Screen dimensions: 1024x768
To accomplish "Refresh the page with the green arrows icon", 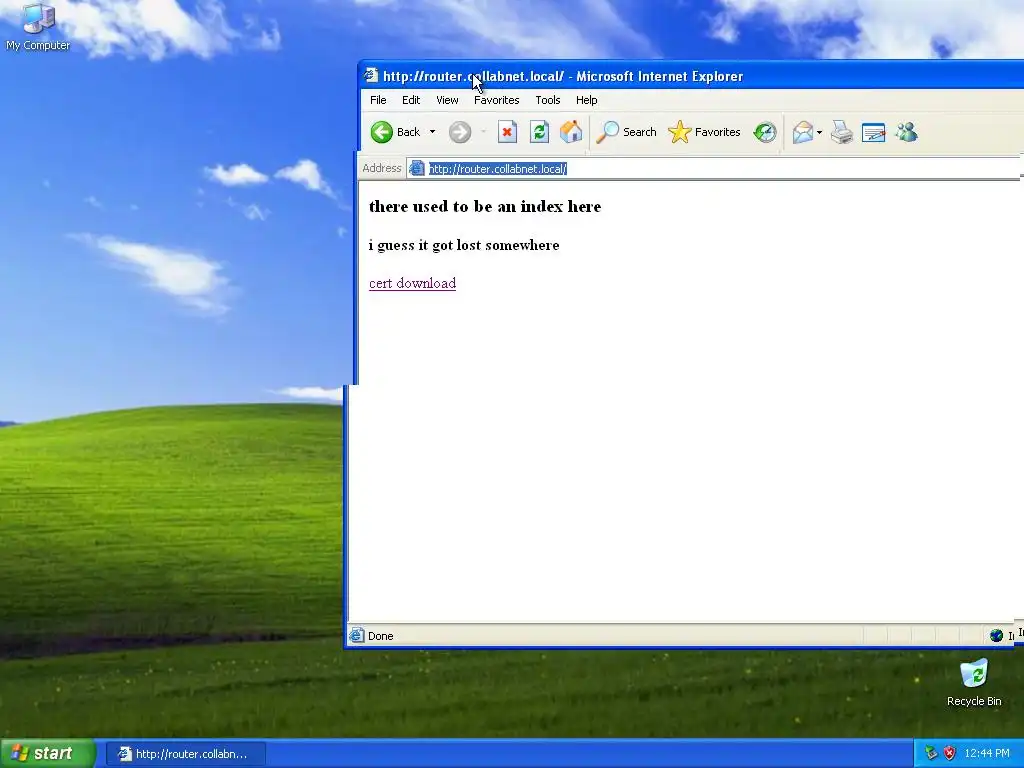I will point(539,132).
